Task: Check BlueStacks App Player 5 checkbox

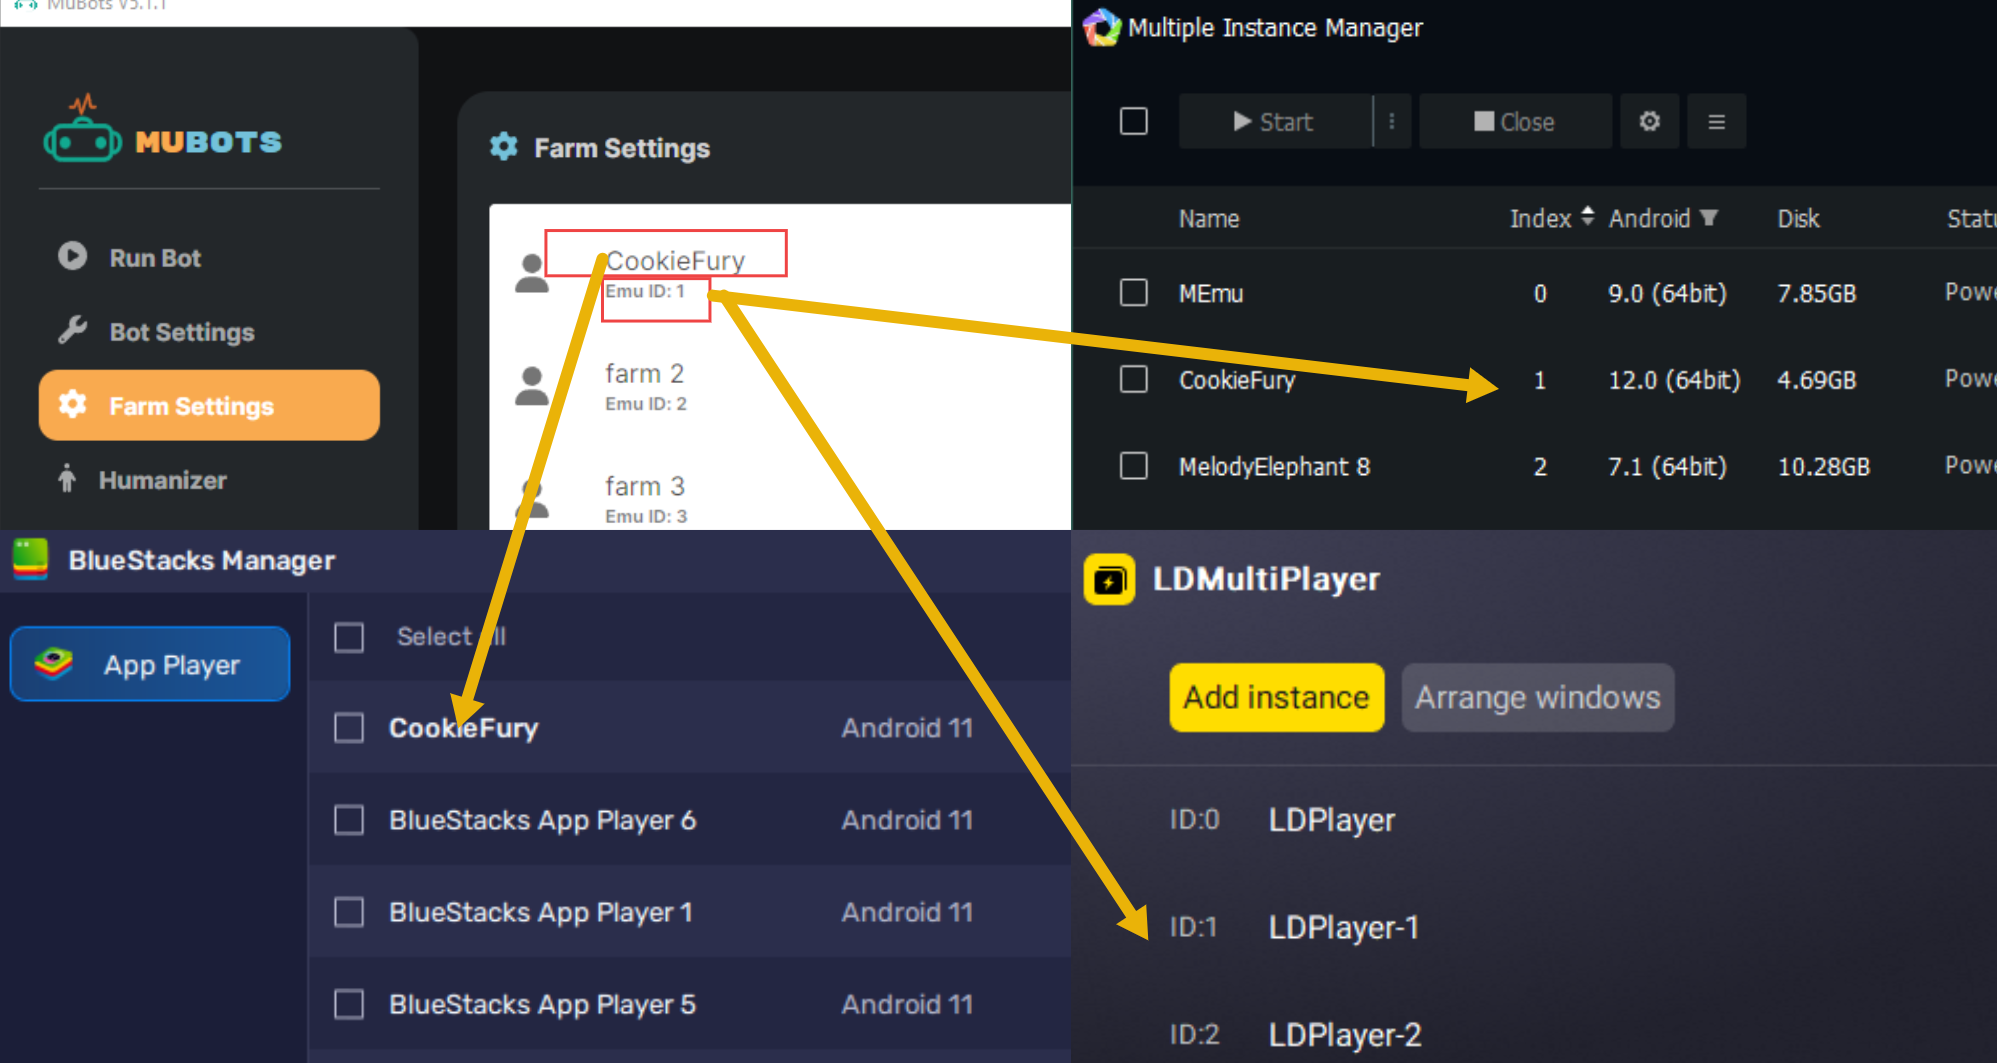Action: (x=348, y=1003)
